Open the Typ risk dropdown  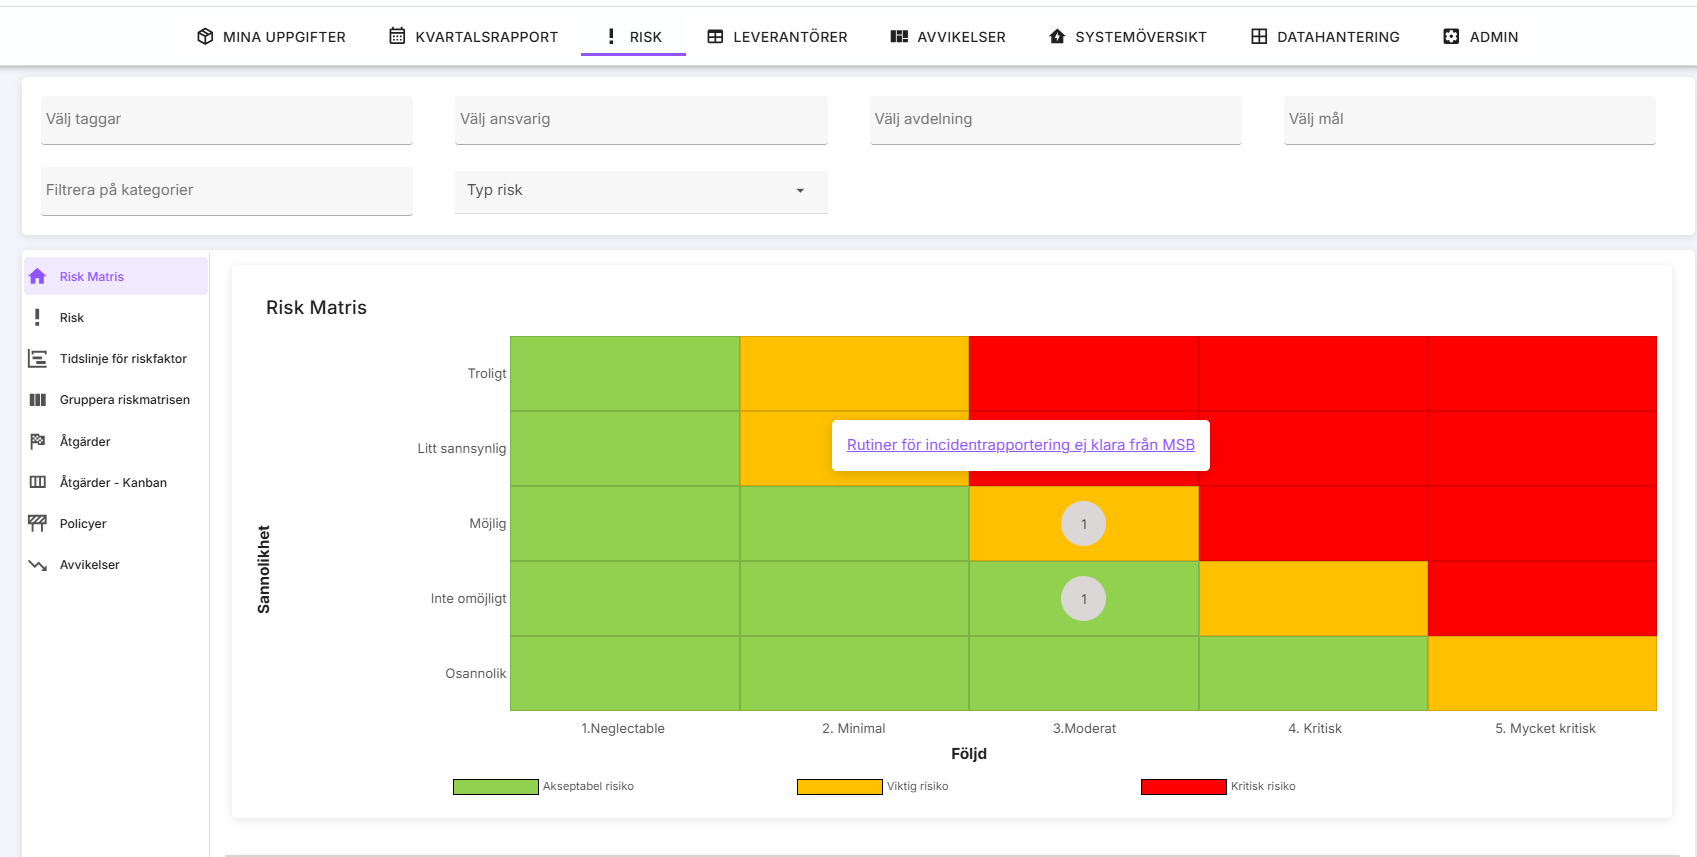tap(640, 190)
